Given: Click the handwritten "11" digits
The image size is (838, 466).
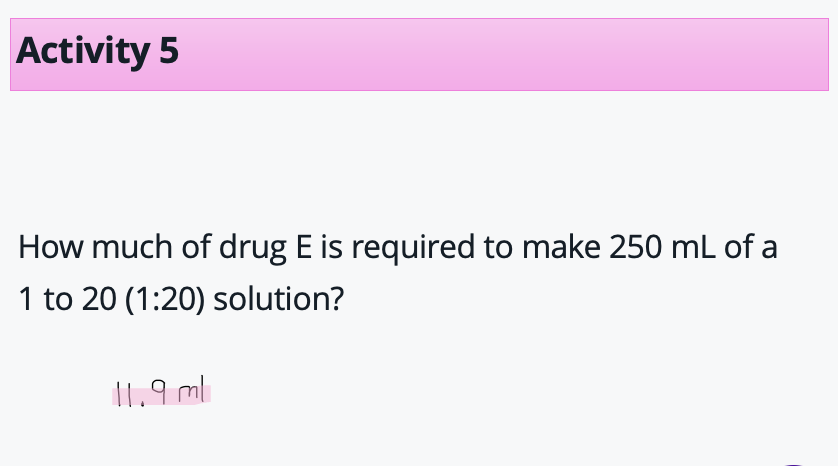Looking at the screenshot, I should (x=125, y=395).
